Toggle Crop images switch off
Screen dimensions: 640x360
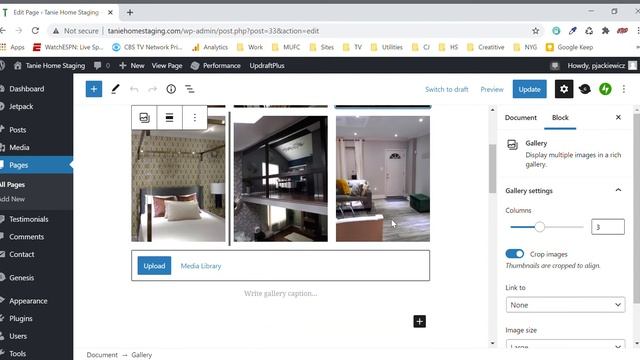coord(514,254)
